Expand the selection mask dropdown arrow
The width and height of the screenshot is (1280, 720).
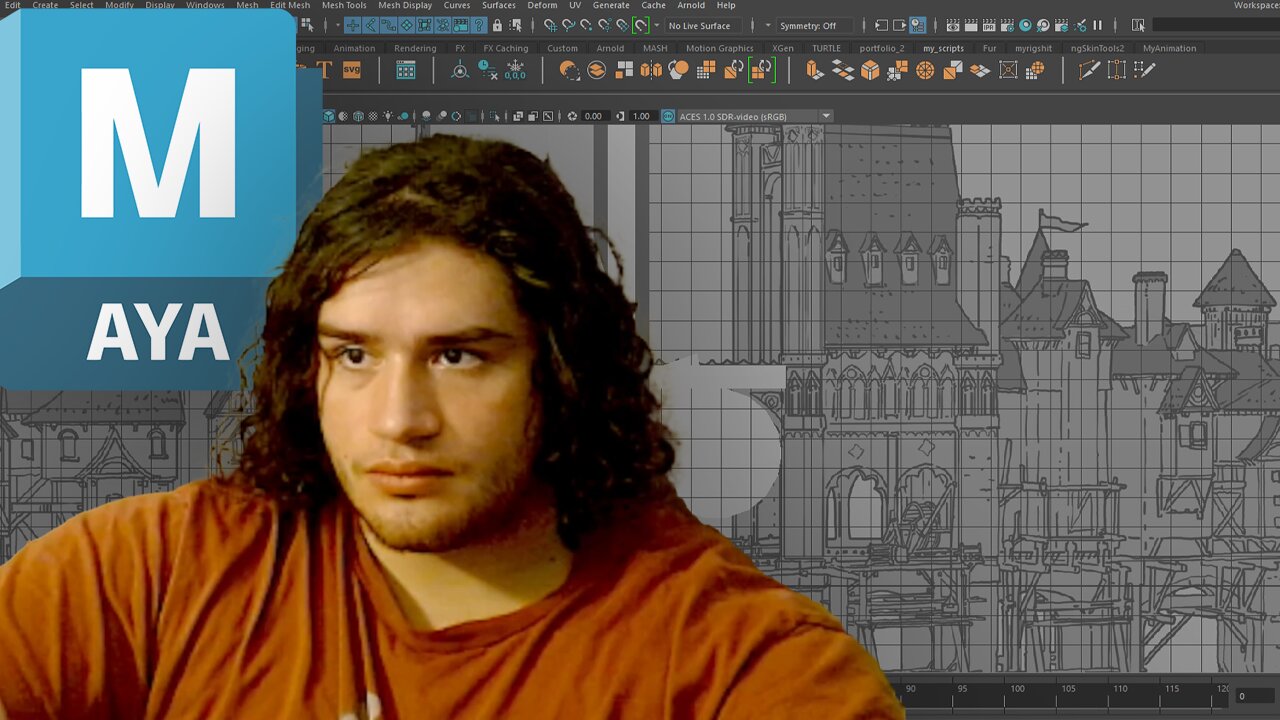click(338, 25)
